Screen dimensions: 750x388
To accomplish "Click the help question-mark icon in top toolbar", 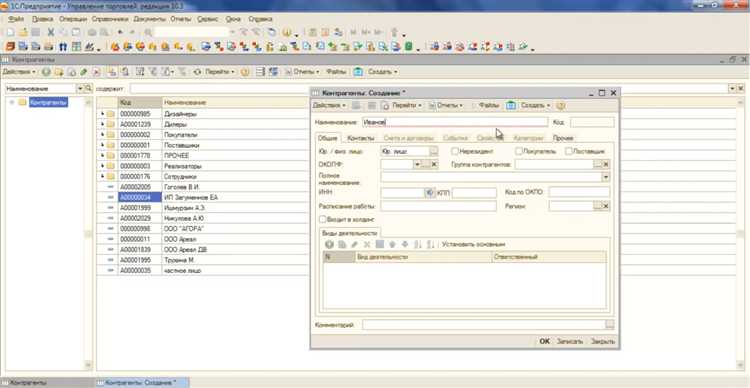I will [x=287, y=33].
